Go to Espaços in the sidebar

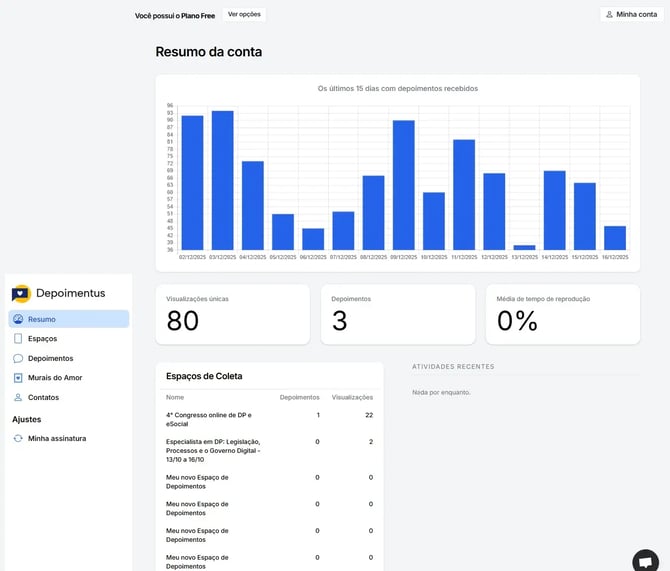coord(43,339)
